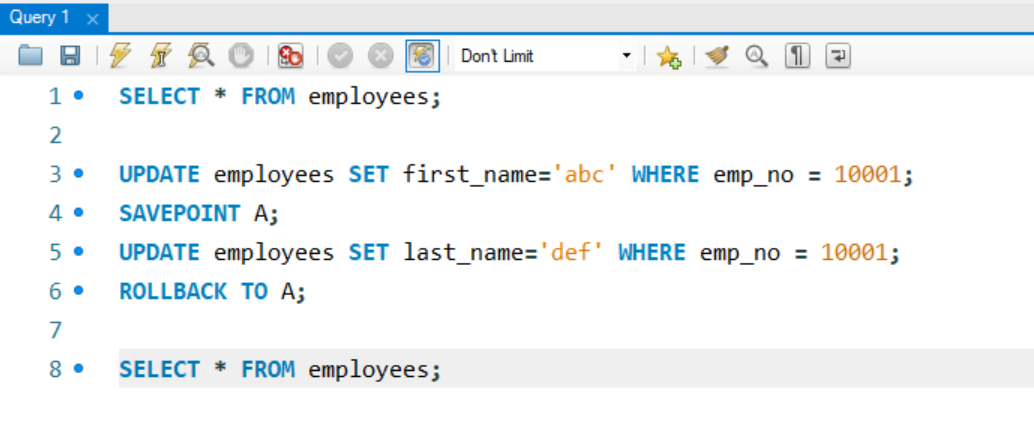Viewport: 1034px width, 448px height.
Task: Stop query execution hand icon
Action: point(241,56)
